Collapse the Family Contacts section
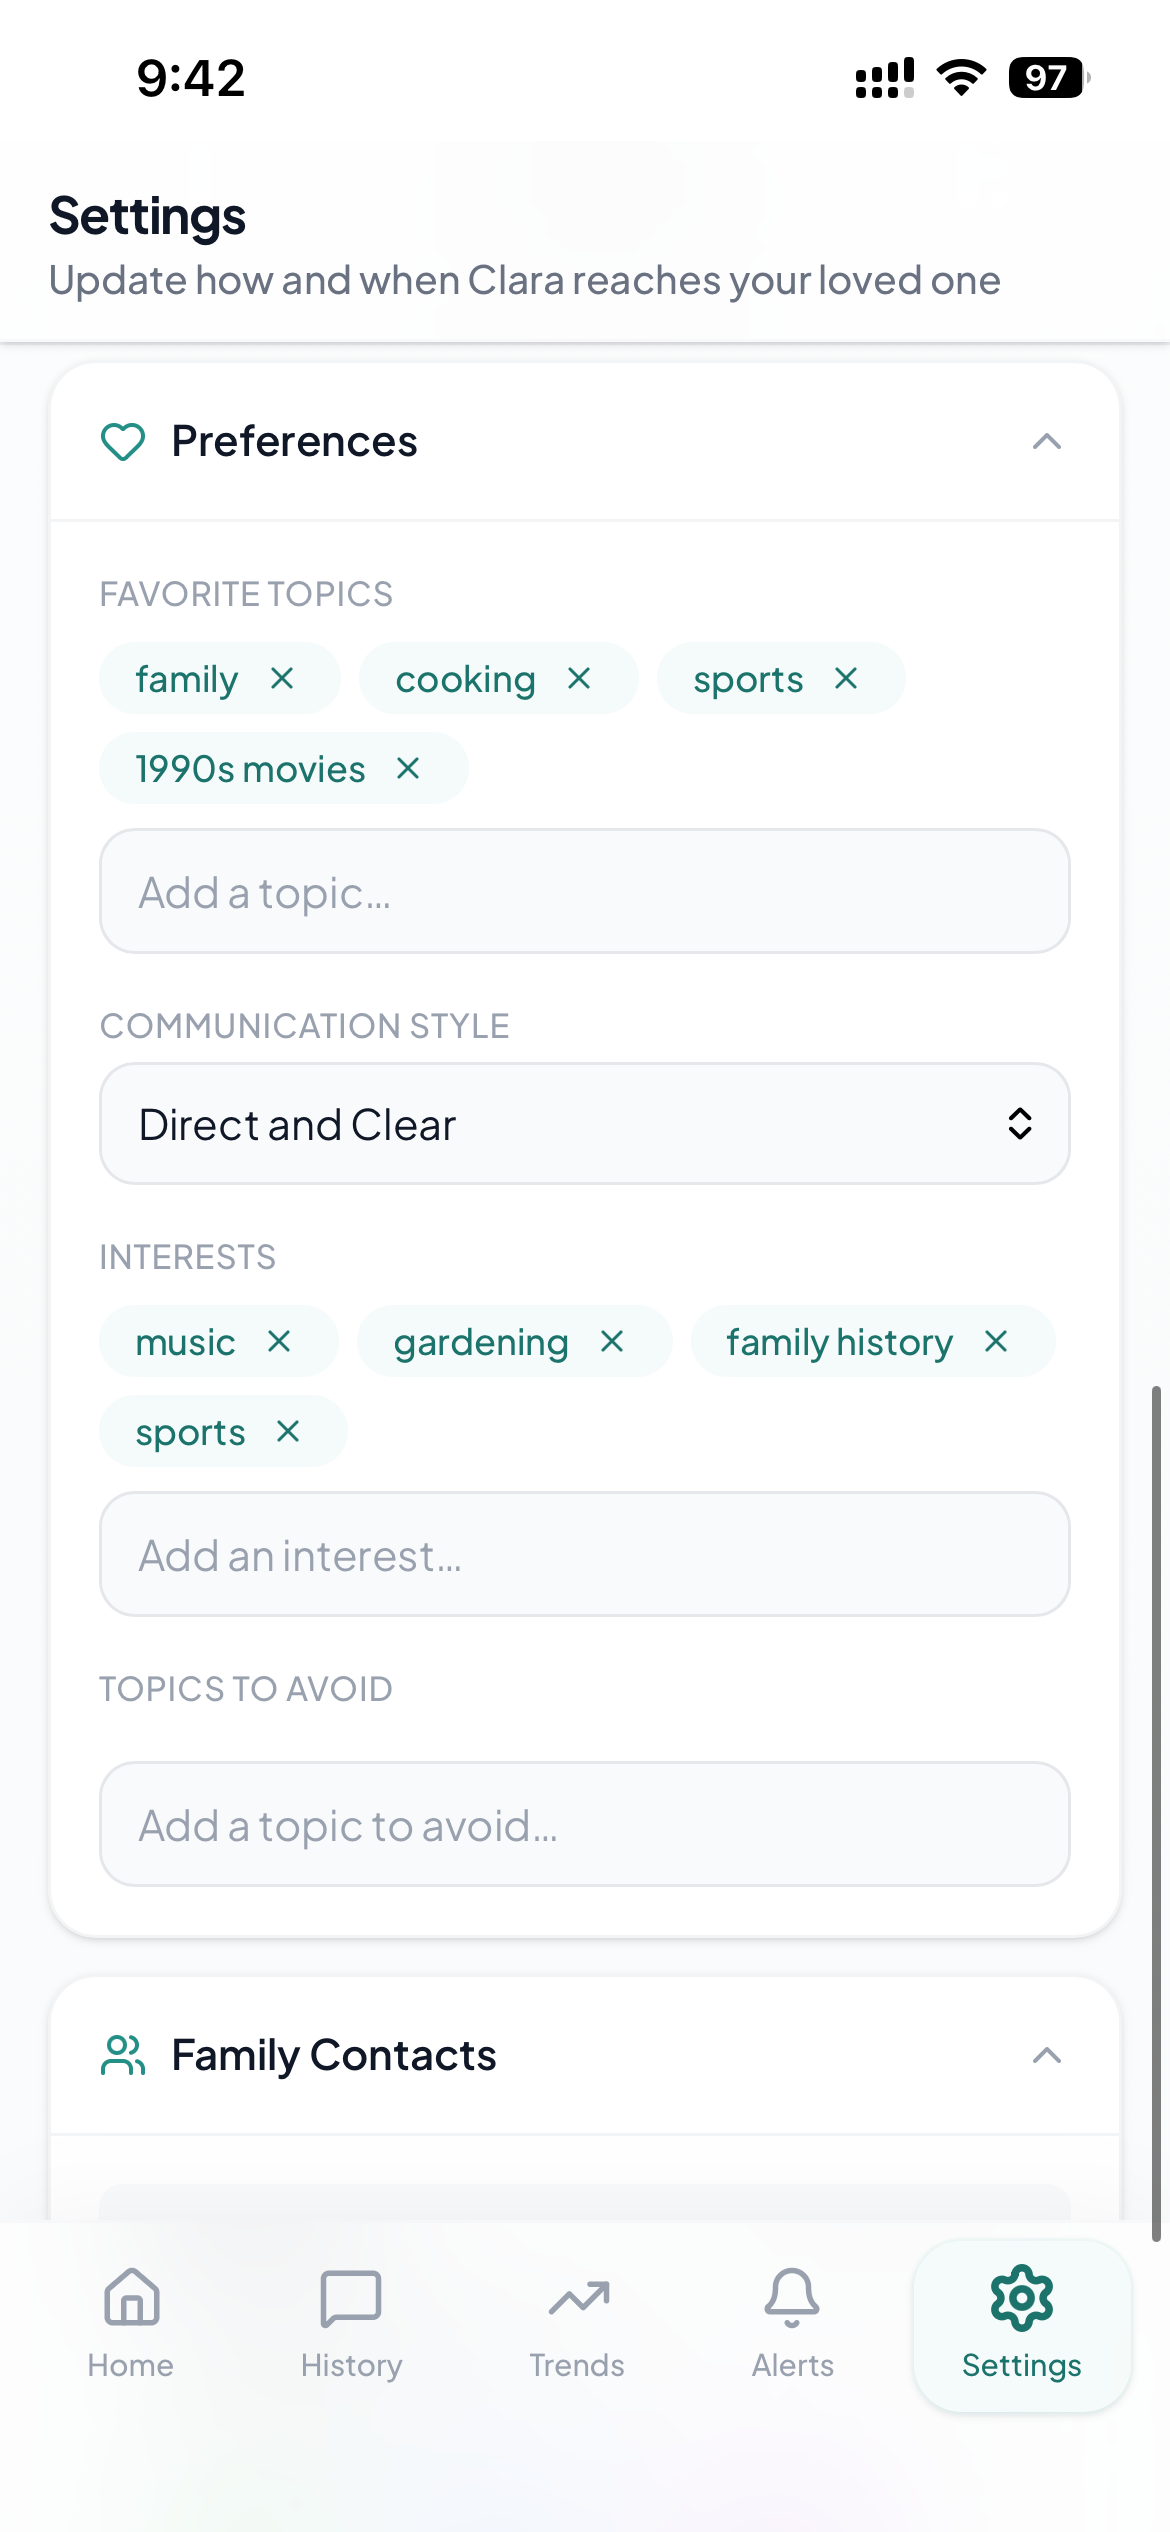The height and width of the screenshot is (2532, 1170). [1046, 2056]
